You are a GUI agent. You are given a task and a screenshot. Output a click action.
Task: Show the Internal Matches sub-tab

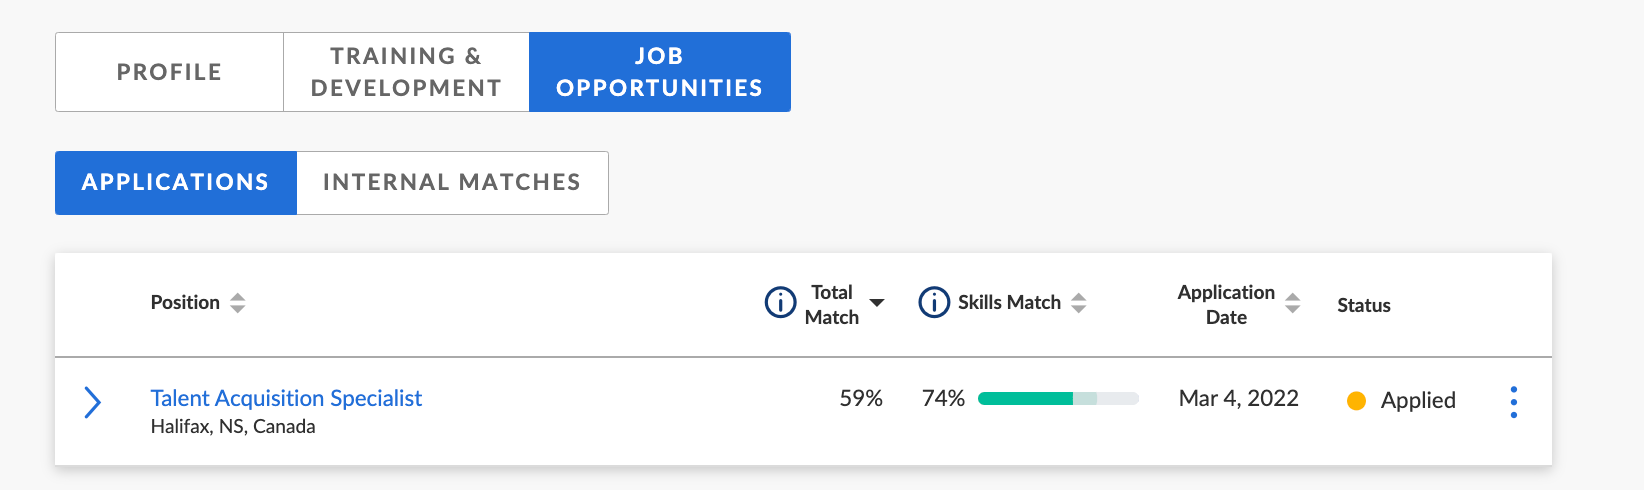[x=452, y=183]
